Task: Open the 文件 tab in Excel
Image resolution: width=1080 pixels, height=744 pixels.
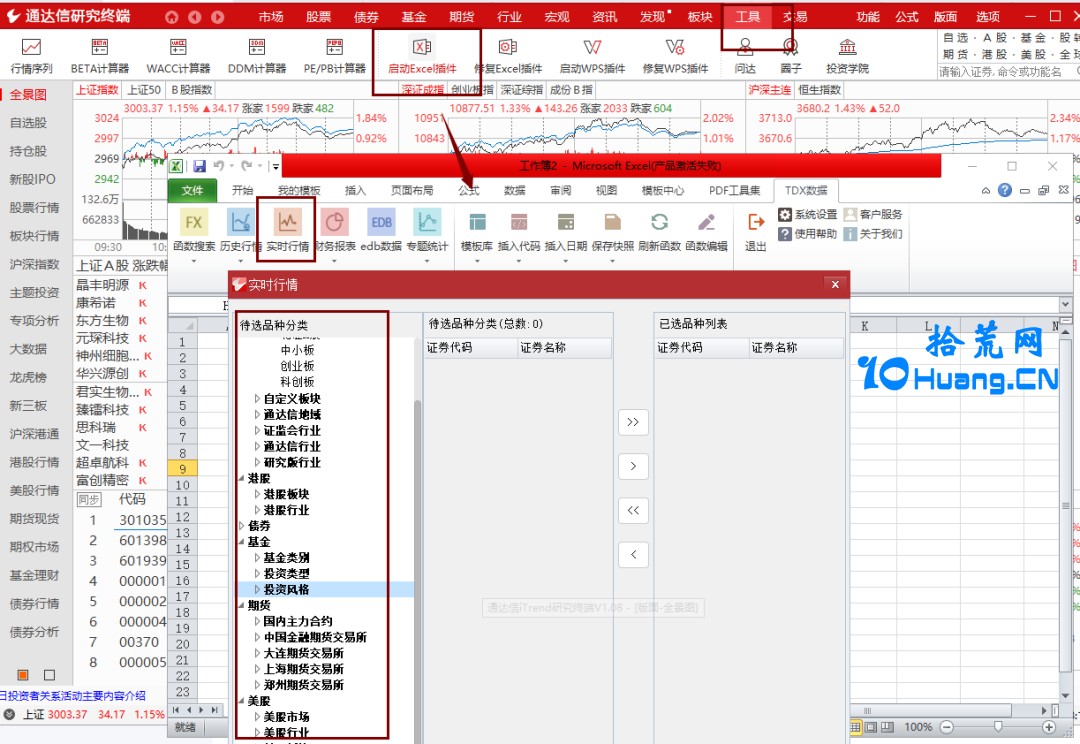Action: 192,190
